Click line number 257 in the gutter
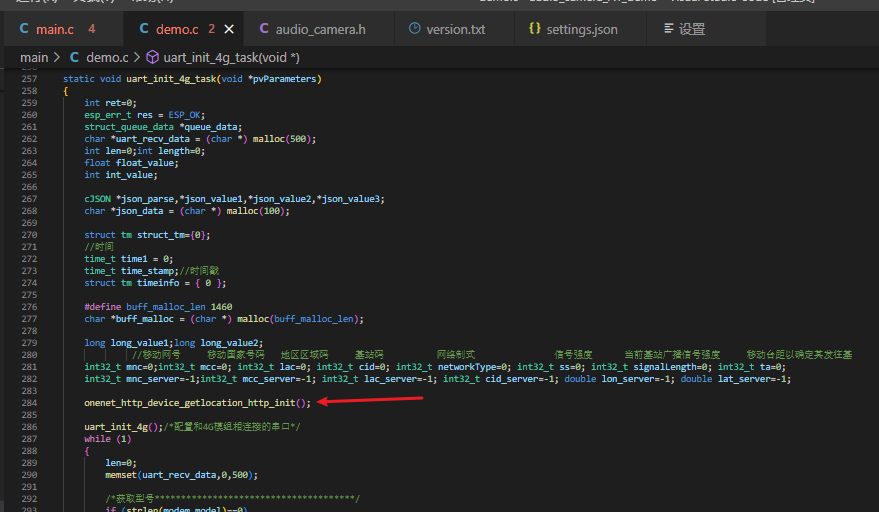Viewport: 879px width, 512px height. point(29,79)
